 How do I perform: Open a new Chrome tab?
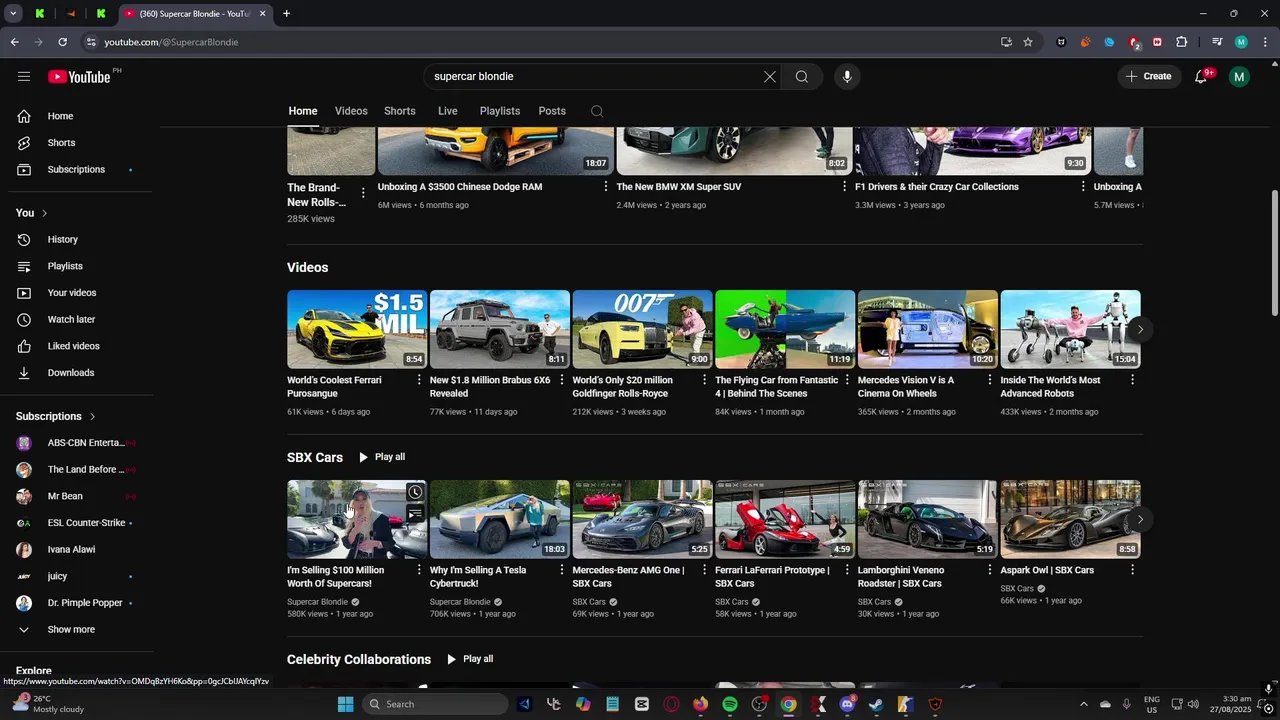click(286, 13)
